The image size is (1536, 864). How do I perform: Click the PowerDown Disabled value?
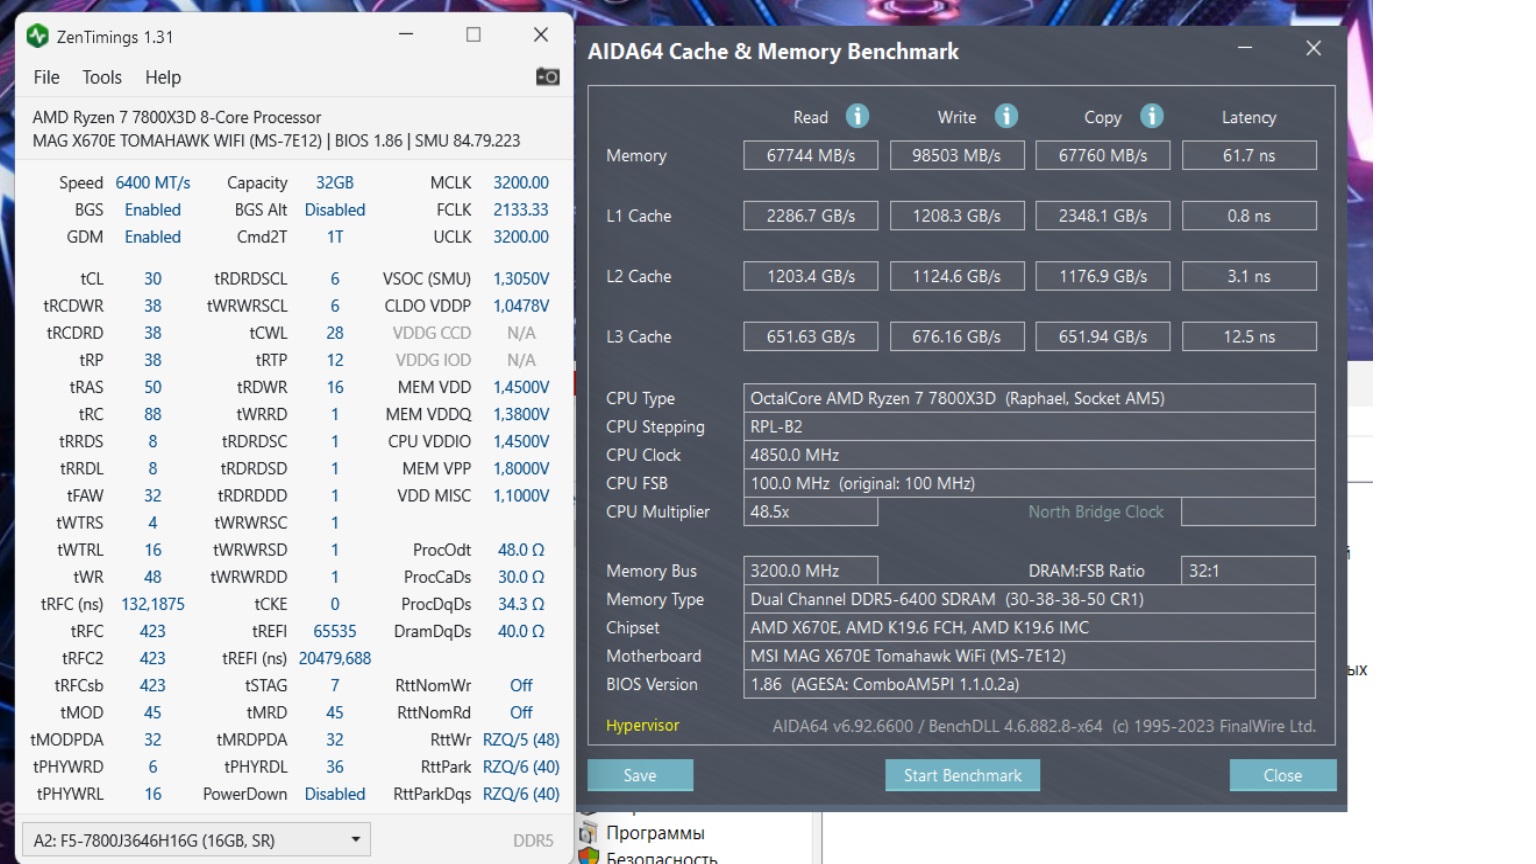pyautogui.click(x=335, y=793)
